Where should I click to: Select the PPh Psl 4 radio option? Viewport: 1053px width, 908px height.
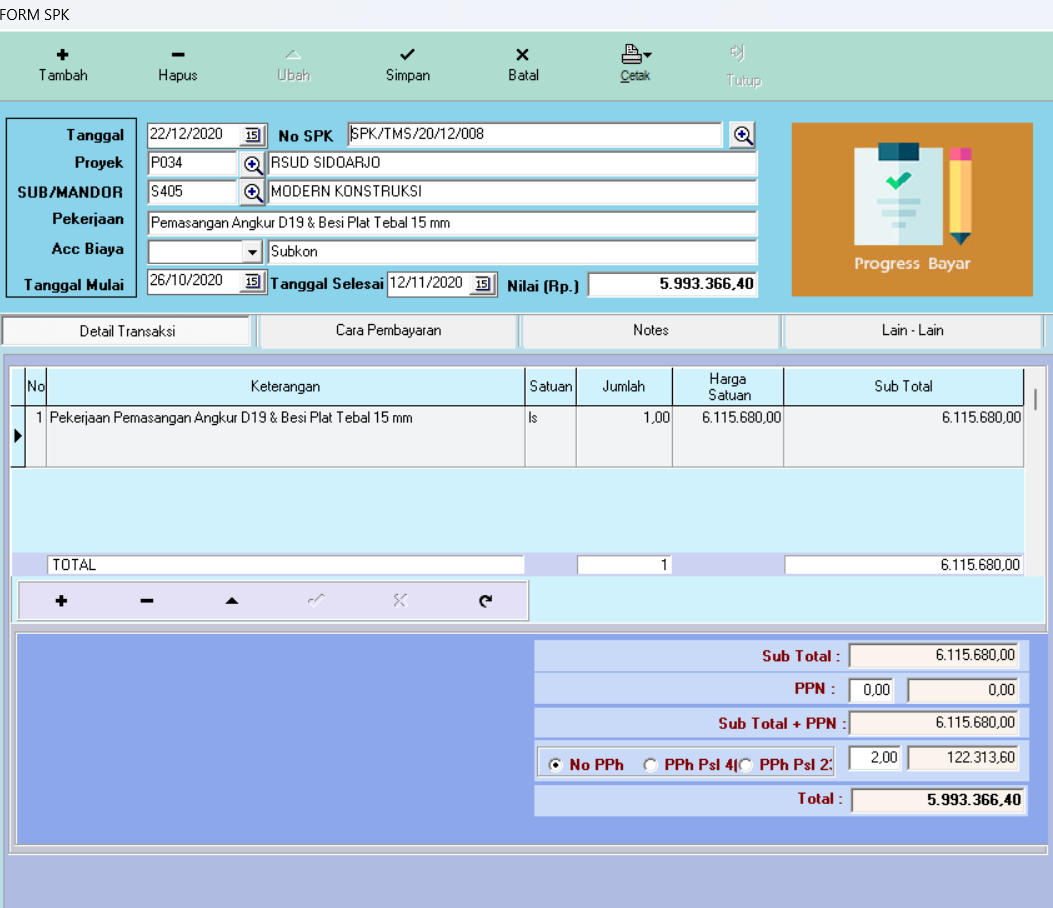651,765
